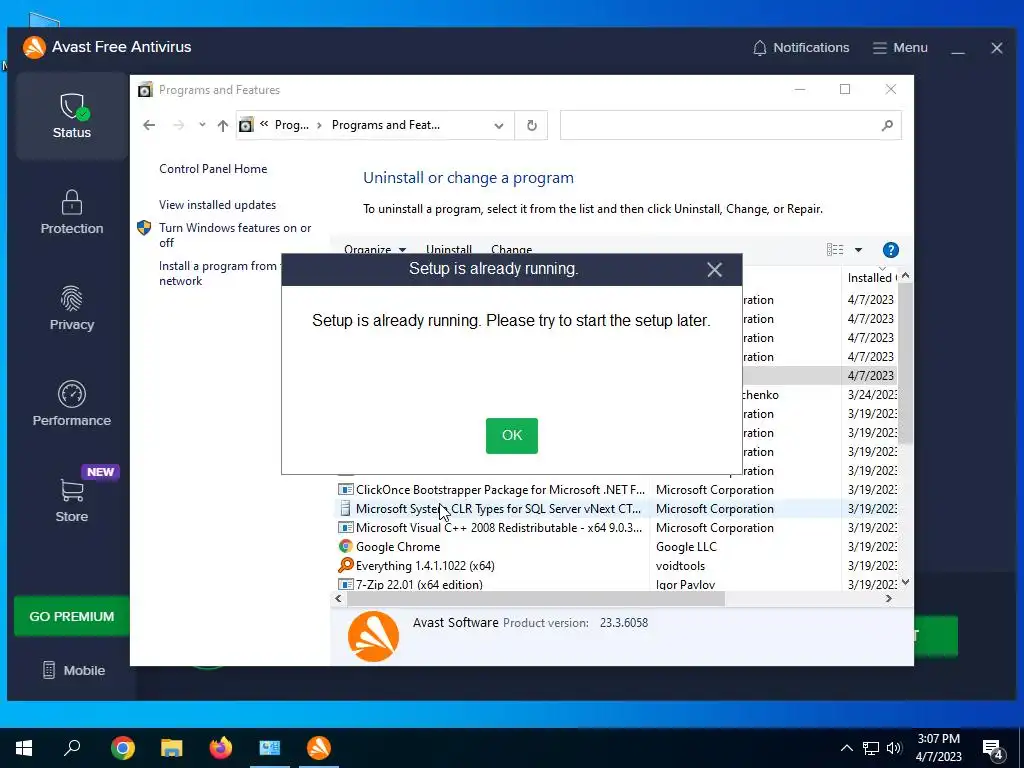
Task: Select Google Chrome in the program list
Action: point(397,547)
